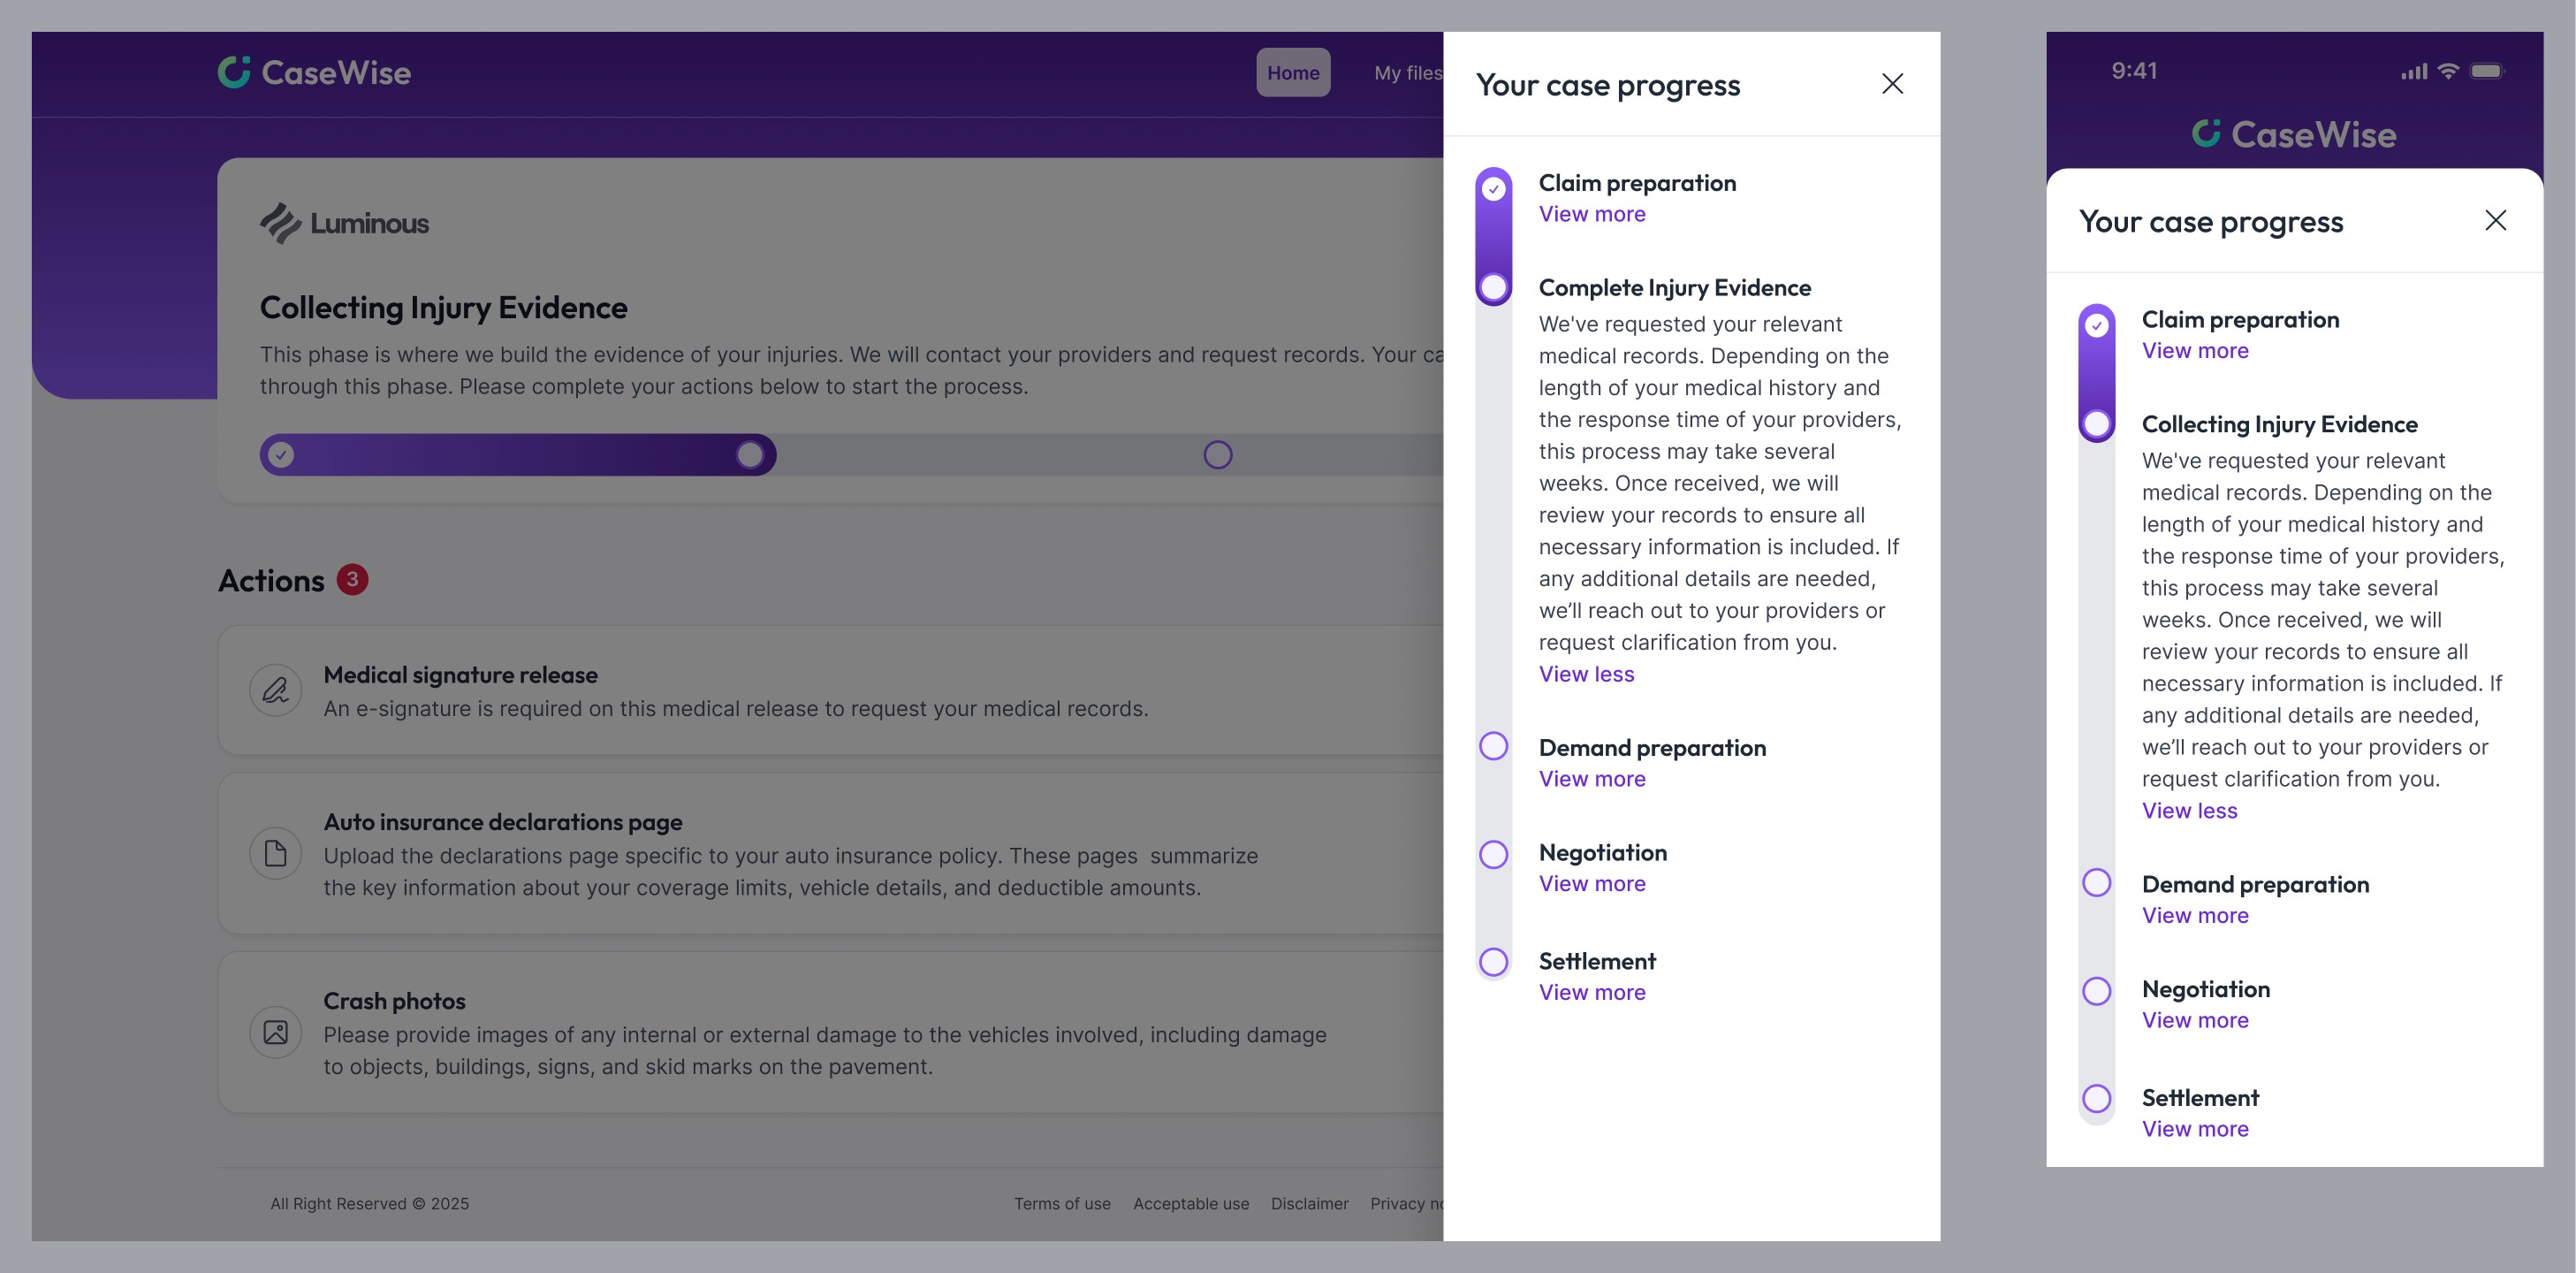2576x1273 pixels.
Task: Select the Demand preparation step circle in desktop panel
Action: coord(1493,746)
